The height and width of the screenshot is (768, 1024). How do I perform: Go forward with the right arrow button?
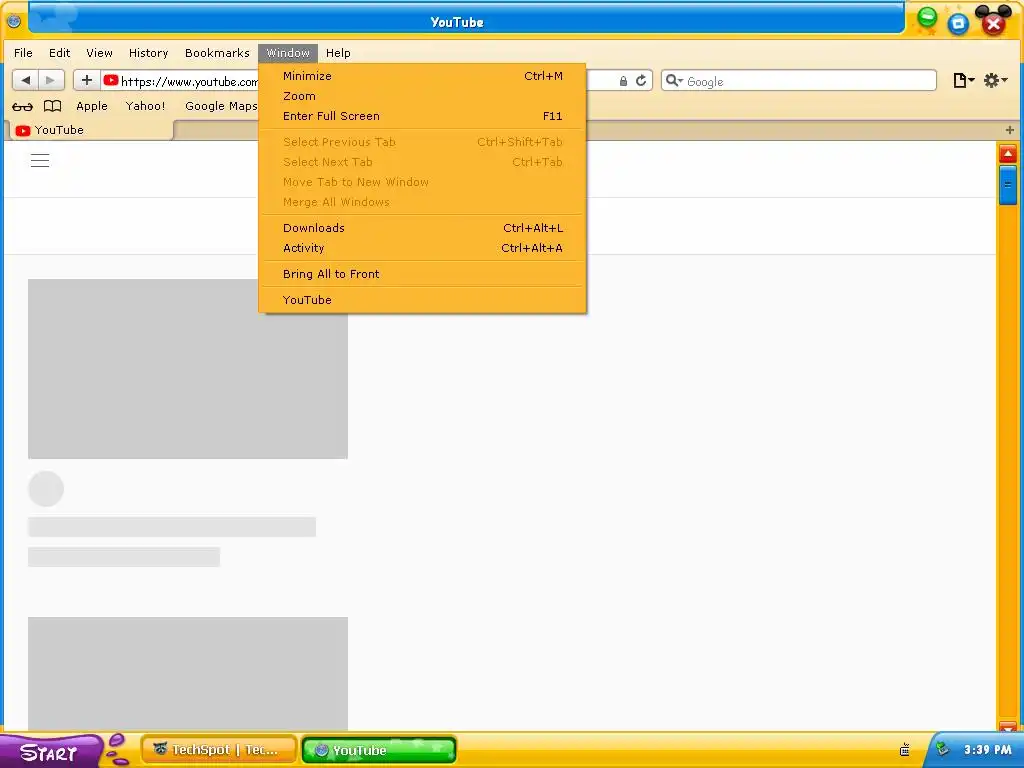pyautogui.click(x=51, y=80)
